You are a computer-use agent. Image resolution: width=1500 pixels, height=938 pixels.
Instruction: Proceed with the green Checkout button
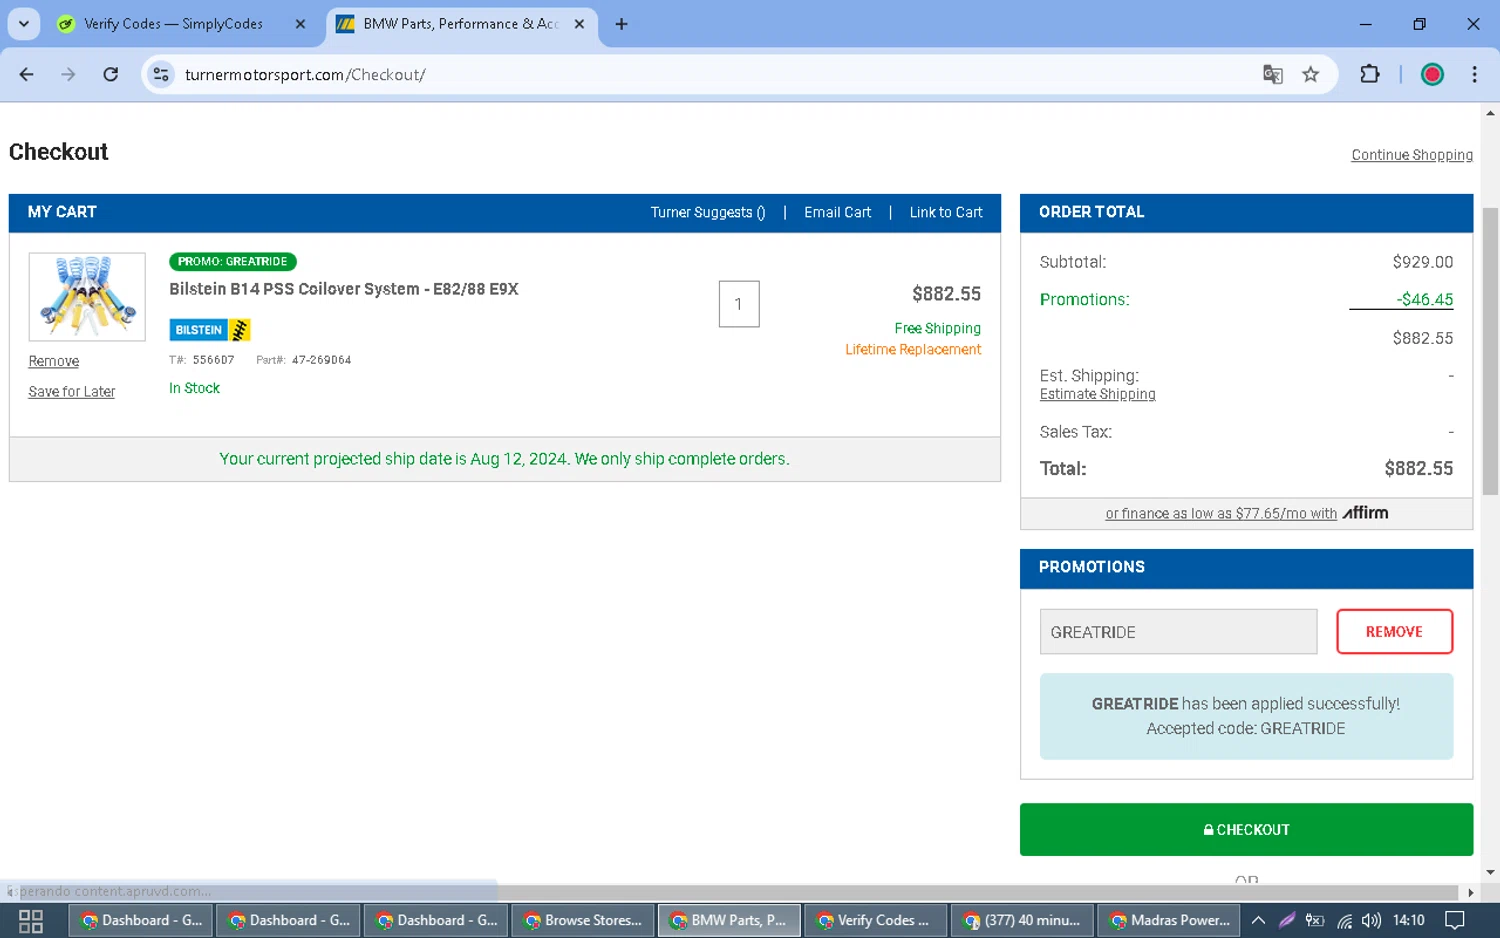click(x=1246, y=830)
